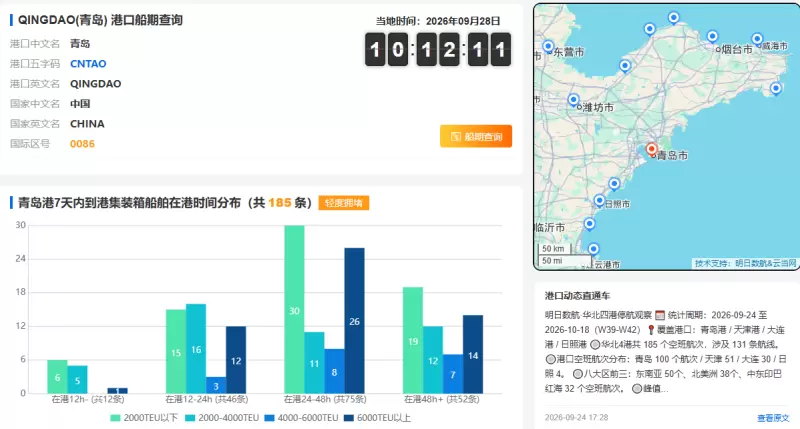Click the pin icon before 覆盖港口
The height and width of the screenshot is (429, 800).
coord(651,330)
